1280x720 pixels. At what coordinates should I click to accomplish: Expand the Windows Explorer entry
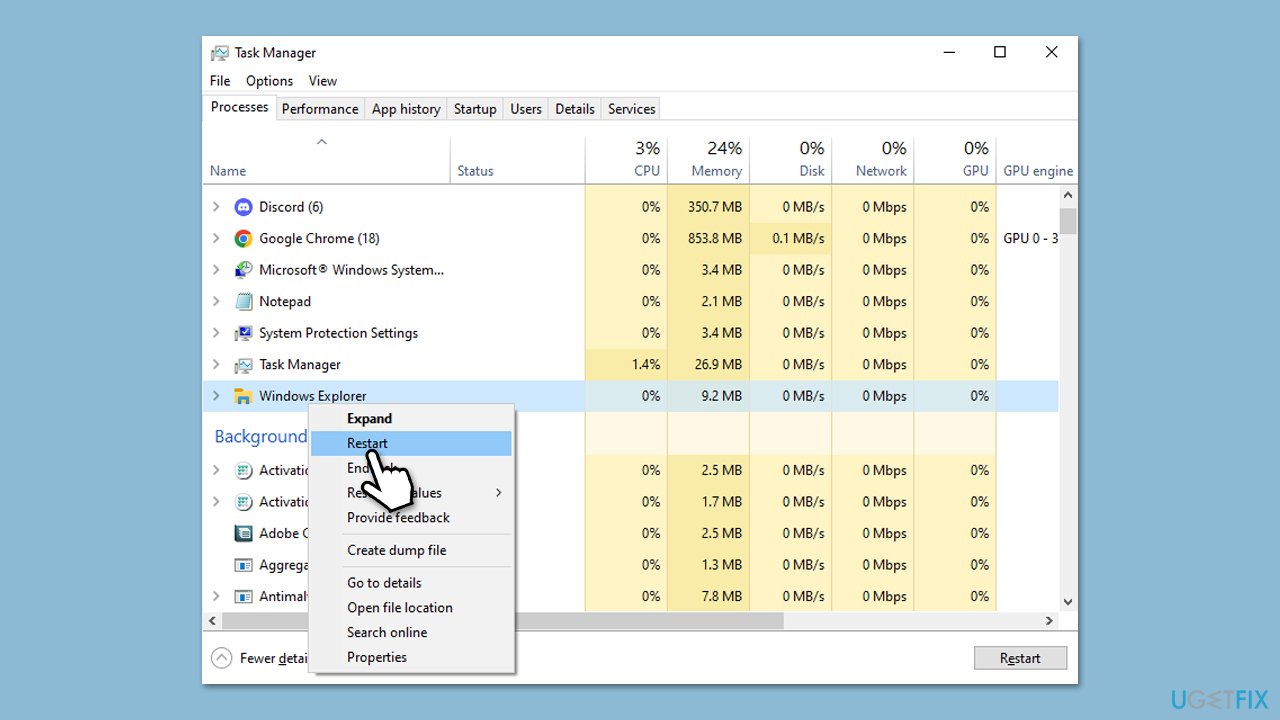click(x=216, y=396)
